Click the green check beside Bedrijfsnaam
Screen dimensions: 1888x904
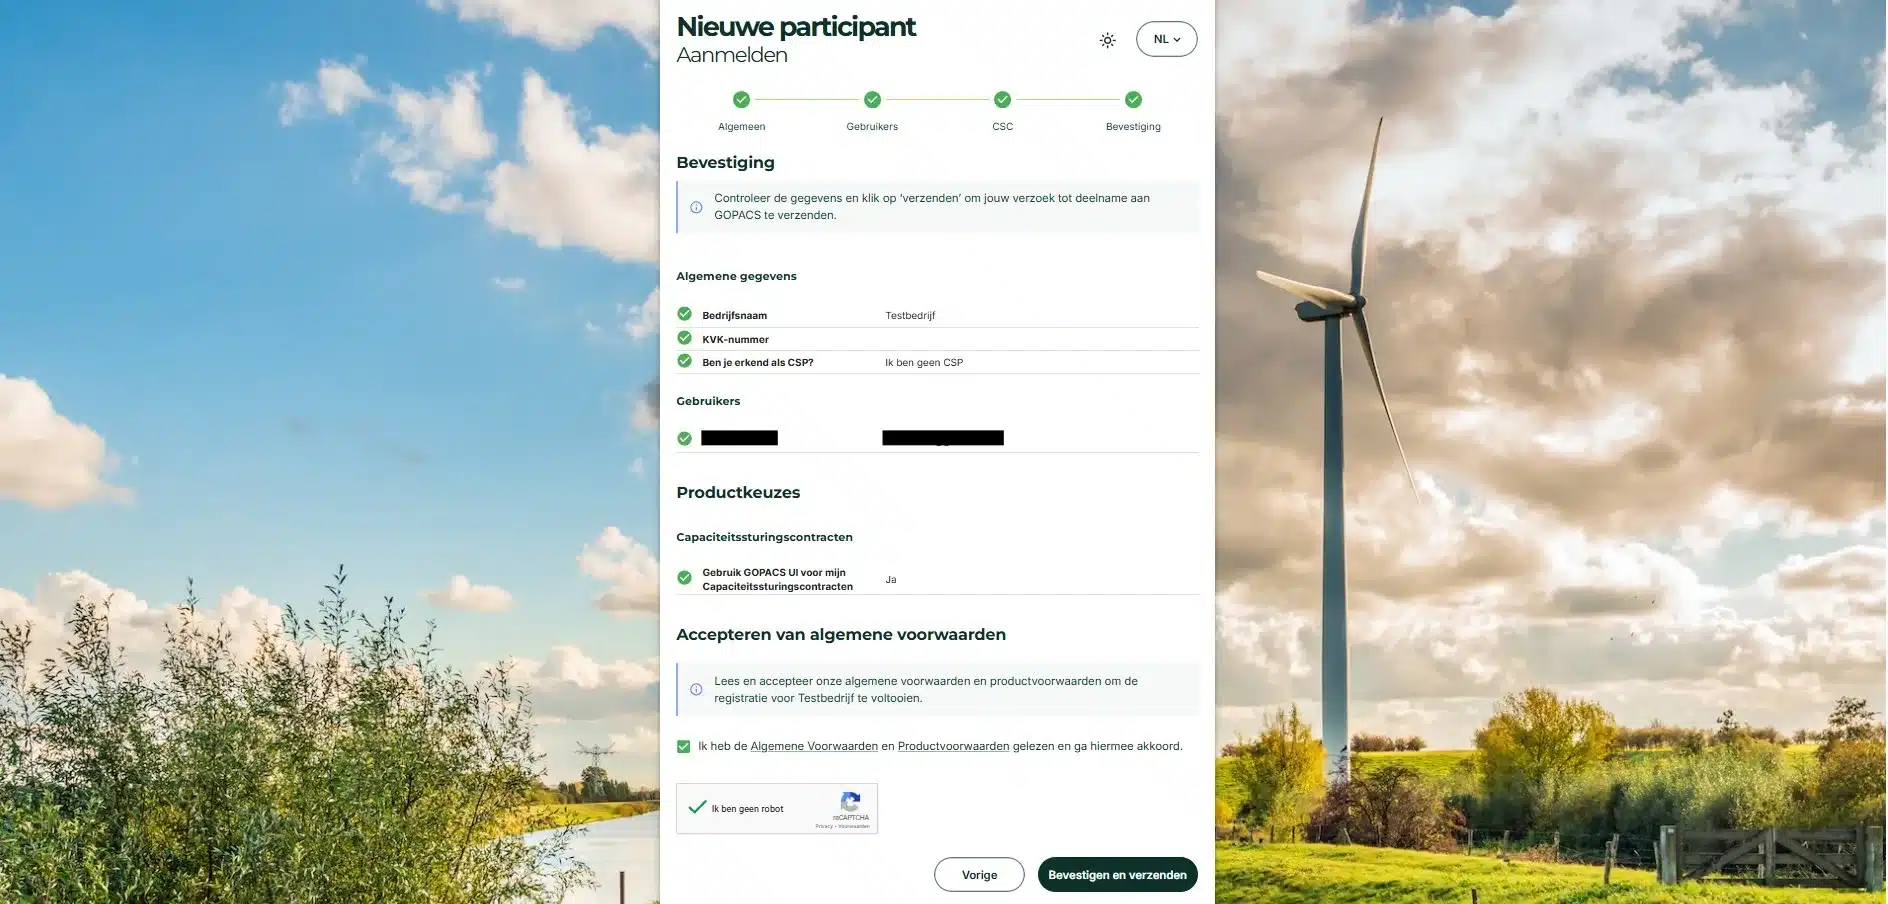point(684,314)
